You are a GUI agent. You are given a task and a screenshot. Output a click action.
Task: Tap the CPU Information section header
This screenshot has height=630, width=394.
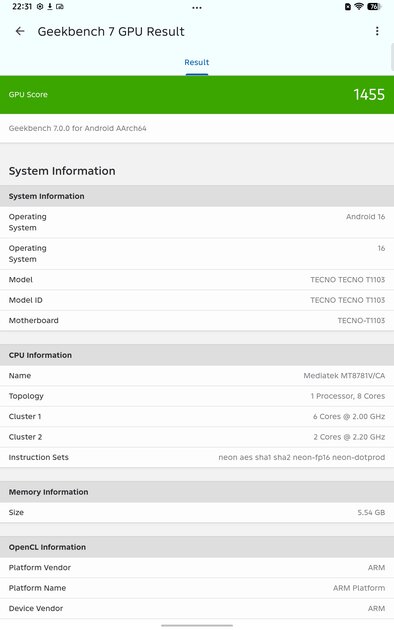coord(197,355)
